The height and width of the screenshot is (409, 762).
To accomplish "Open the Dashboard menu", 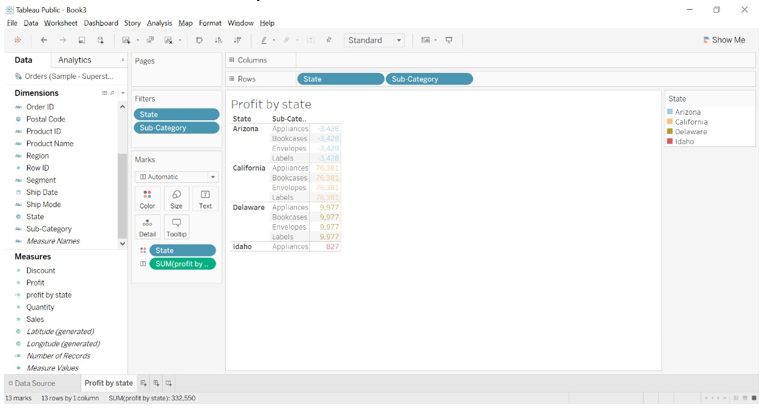I will [101, 23].
